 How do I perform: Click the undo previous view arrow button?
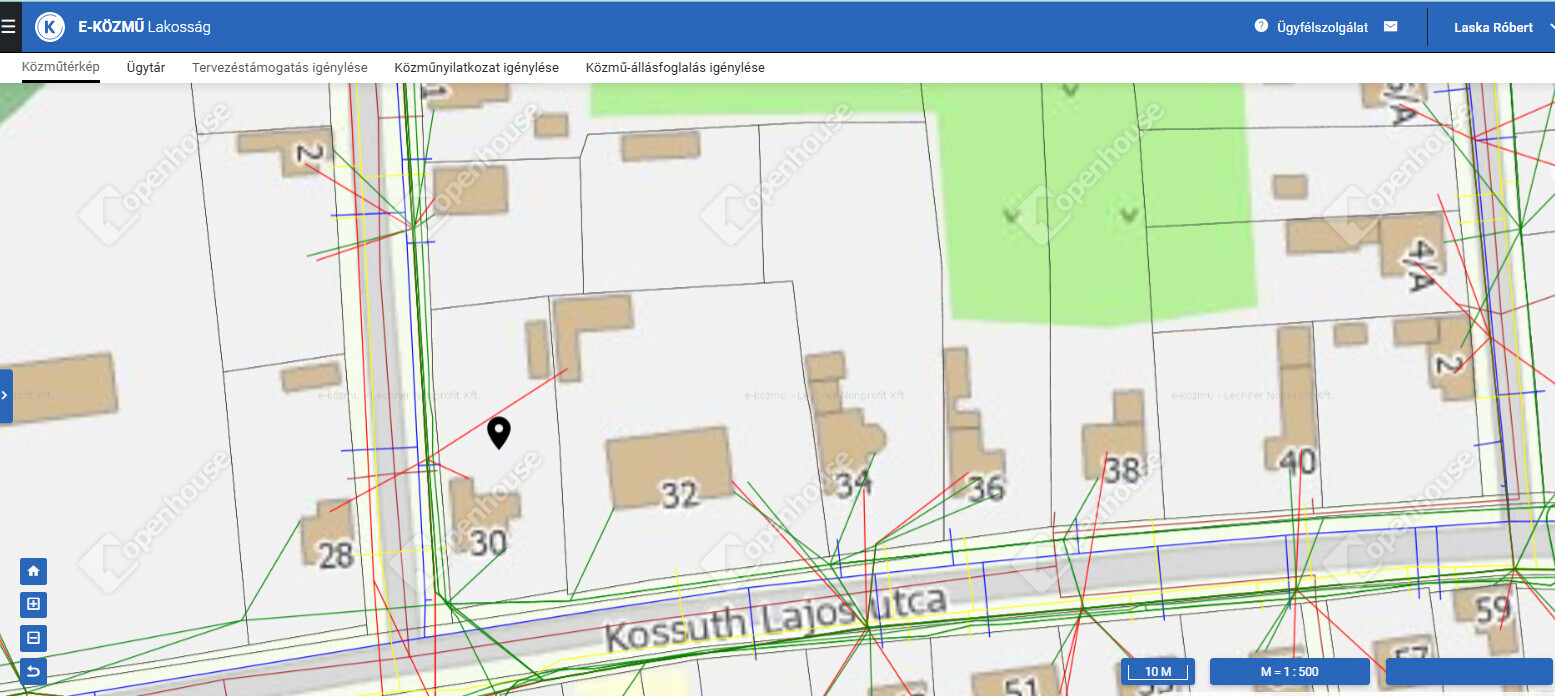pos(34,670)
